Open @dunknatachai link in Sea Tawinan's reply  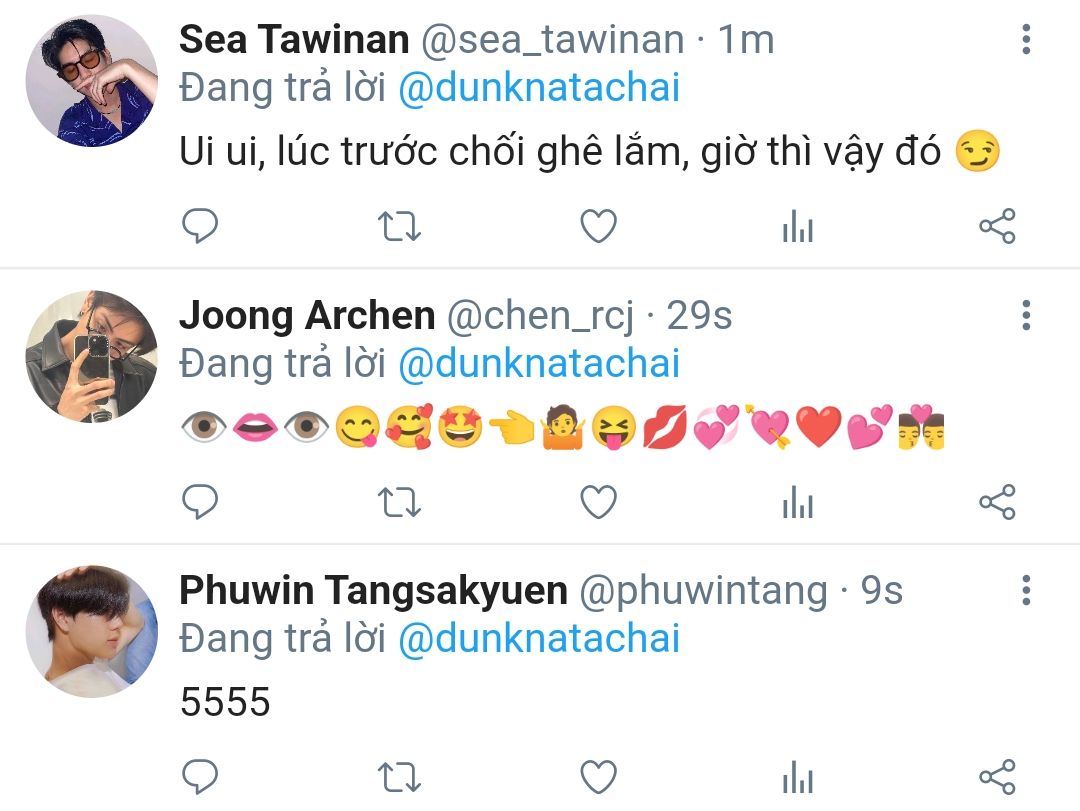click(539, 88)
